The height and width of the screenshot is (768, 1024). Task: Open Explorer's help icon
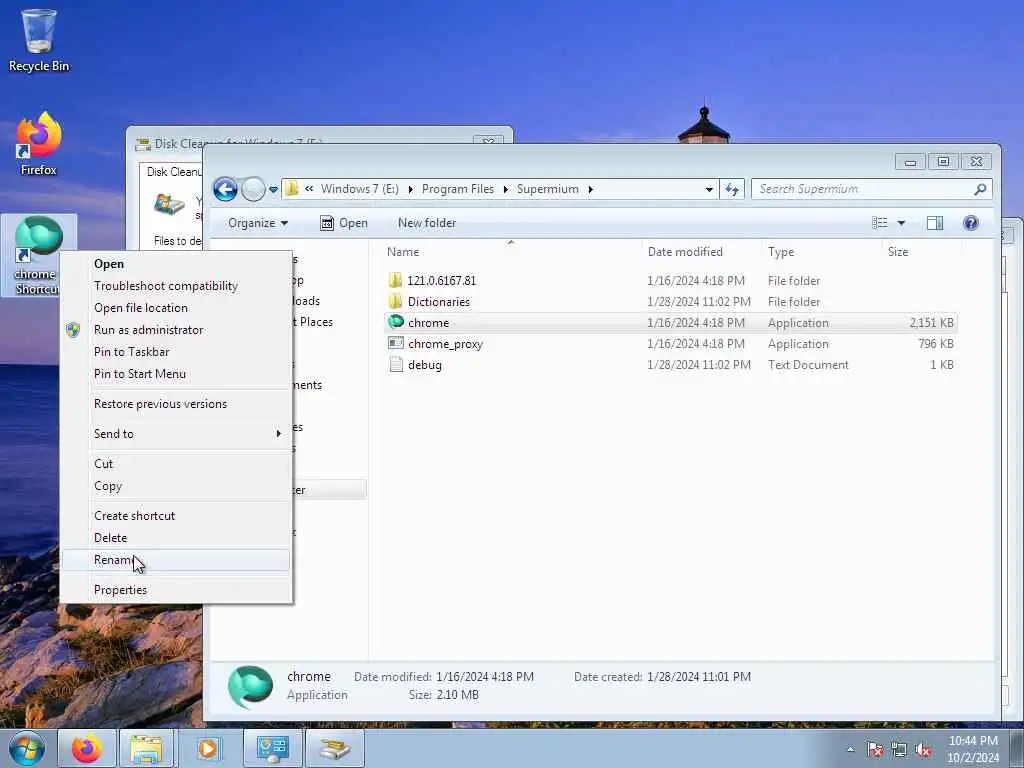970,223
